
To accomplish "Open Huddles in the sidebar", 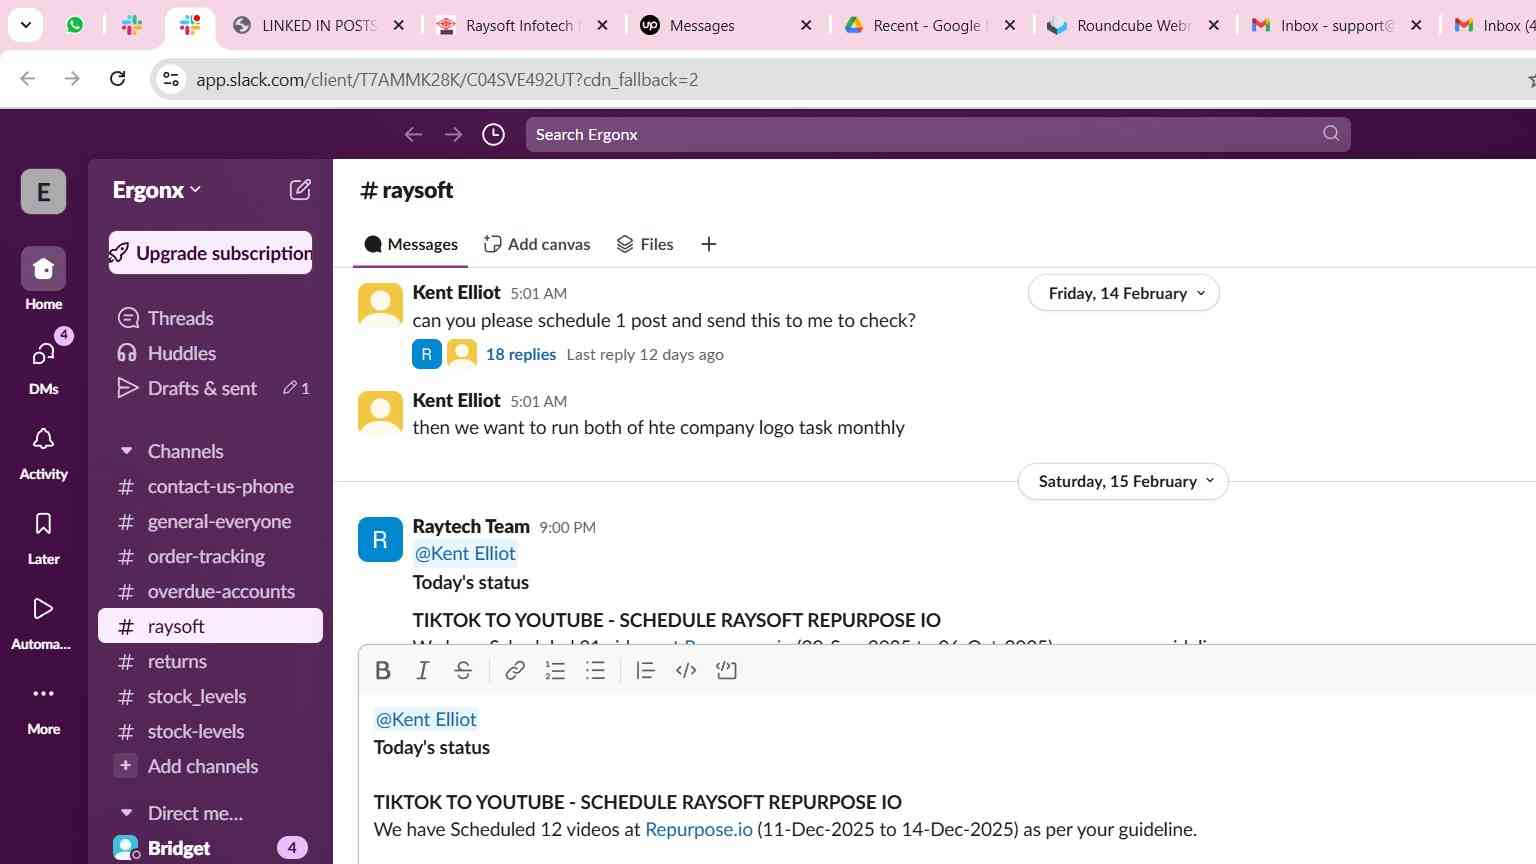I will (x=210, y=353).
